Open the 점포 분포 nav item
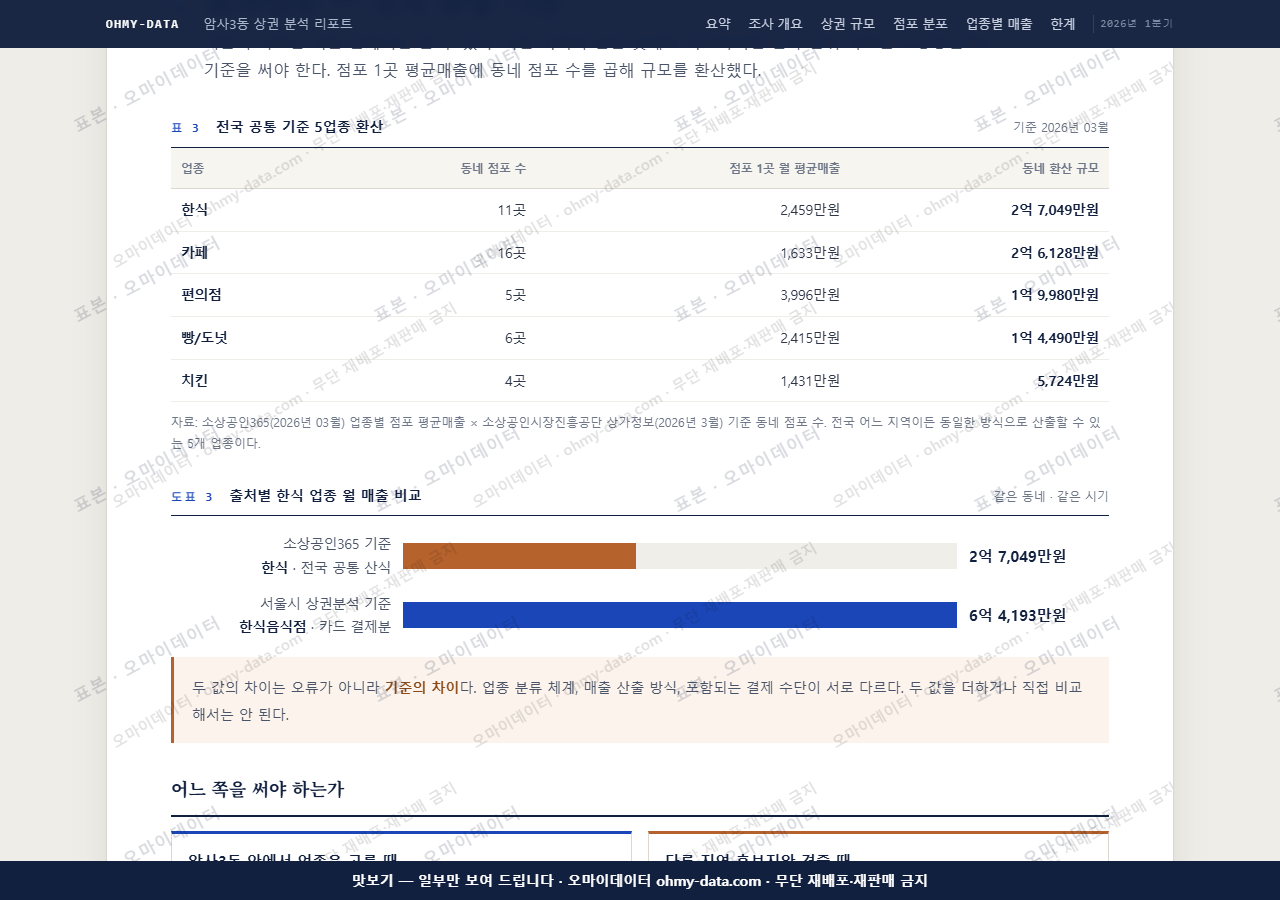The image size is (1280, 900). point(920,24)
